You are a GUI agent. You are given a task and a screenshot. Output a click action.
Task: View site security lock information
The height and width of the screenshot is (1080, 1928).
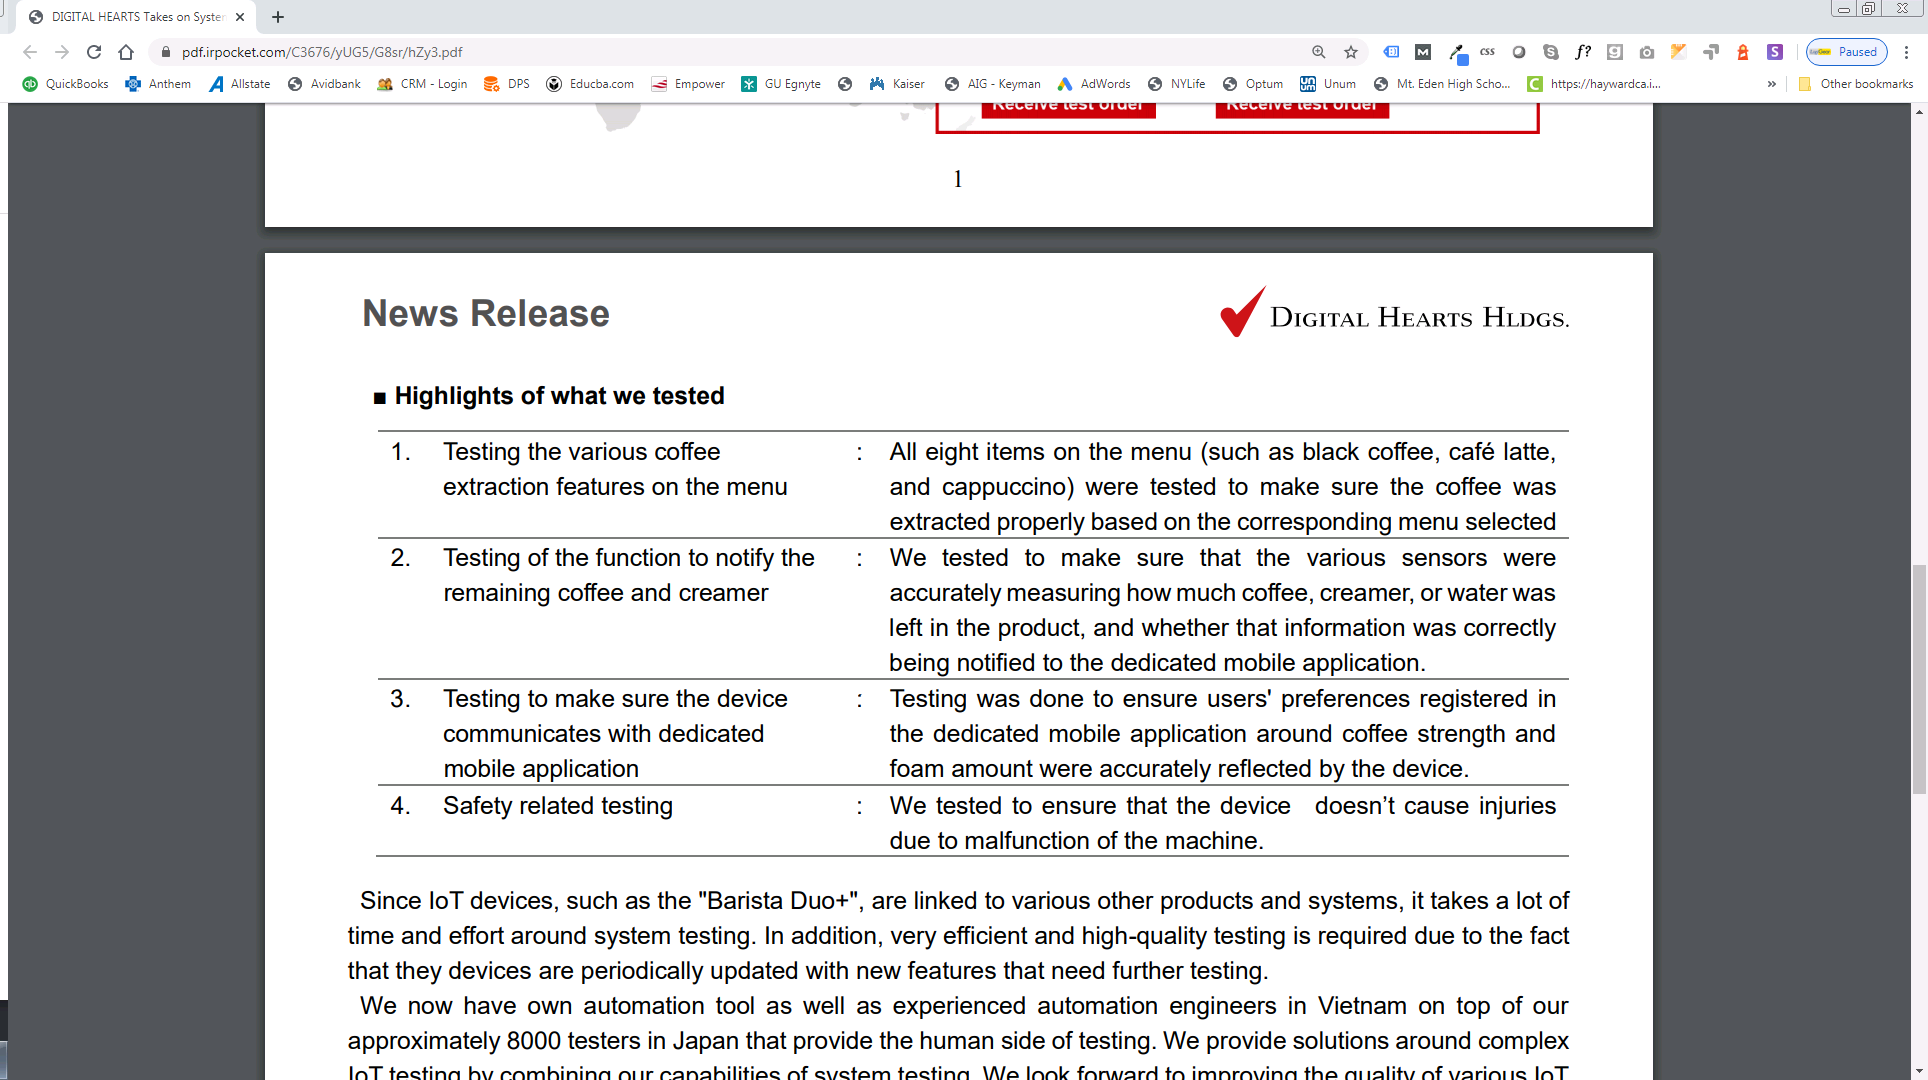166,52
